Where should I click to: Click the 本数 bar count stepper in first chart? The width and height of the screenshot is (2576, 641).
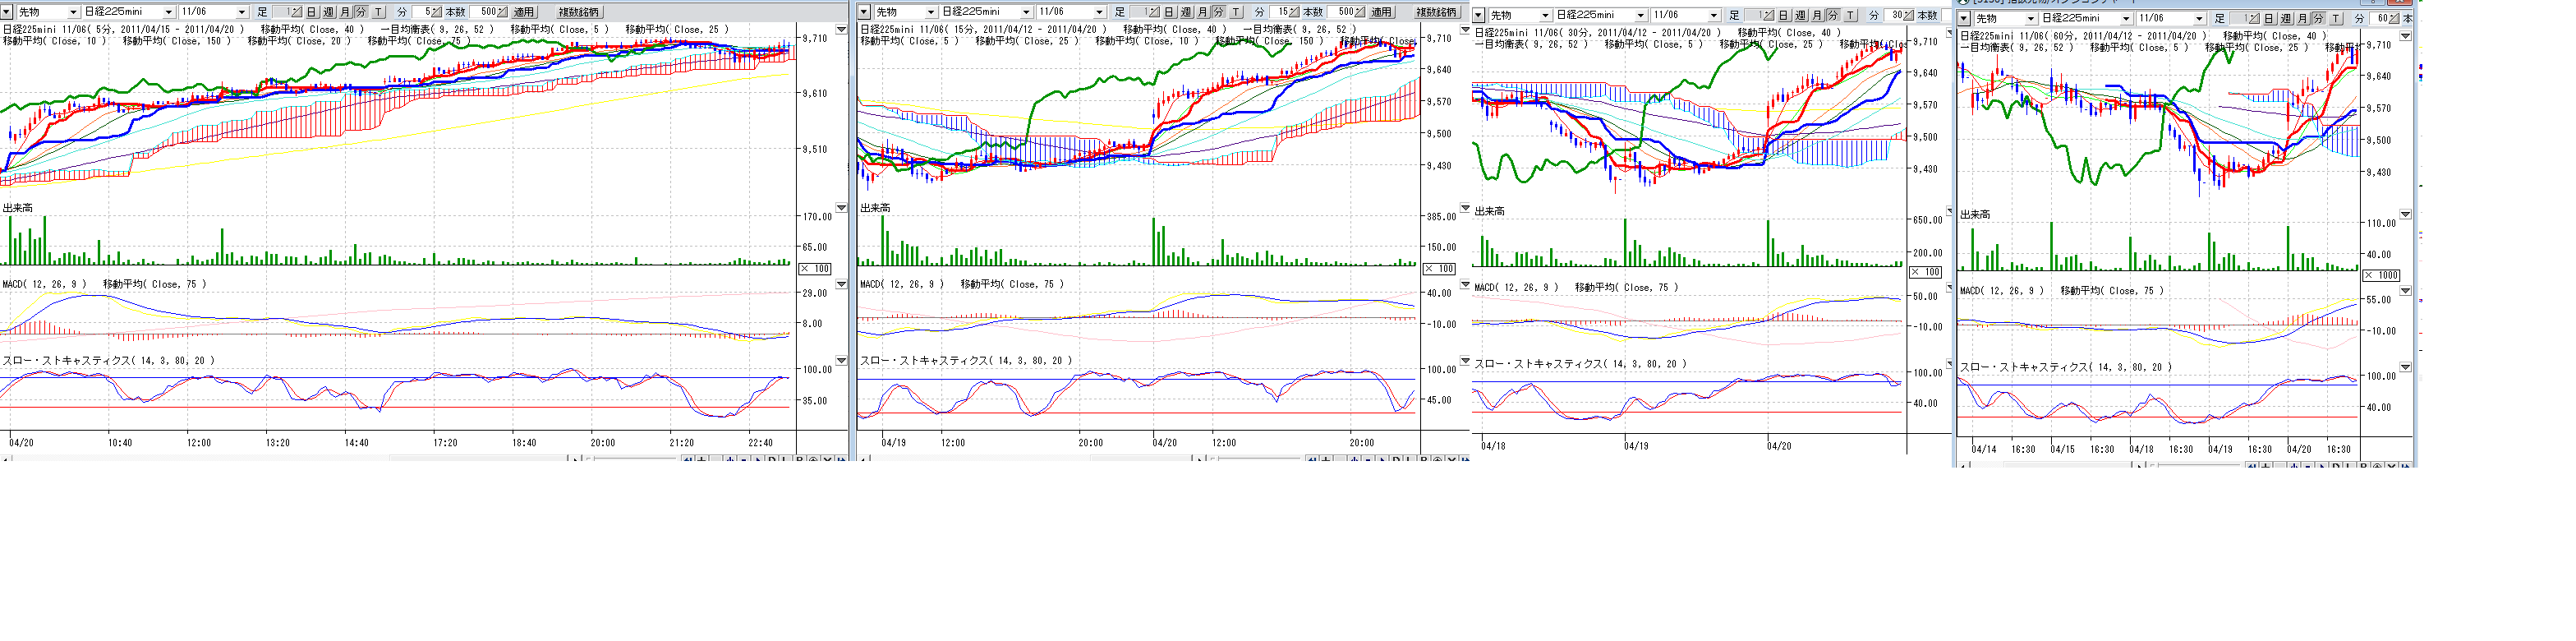[503, 12]
